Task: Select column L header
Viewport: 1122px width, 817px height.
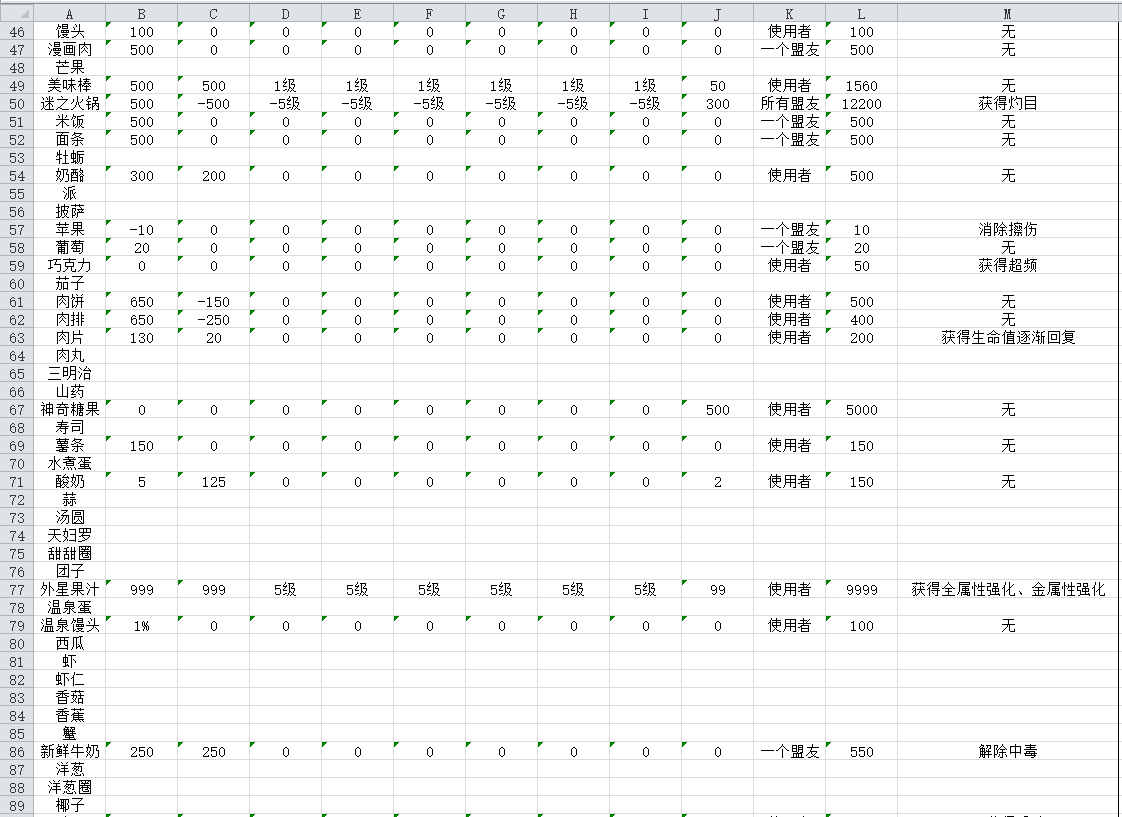Action: 862,14
